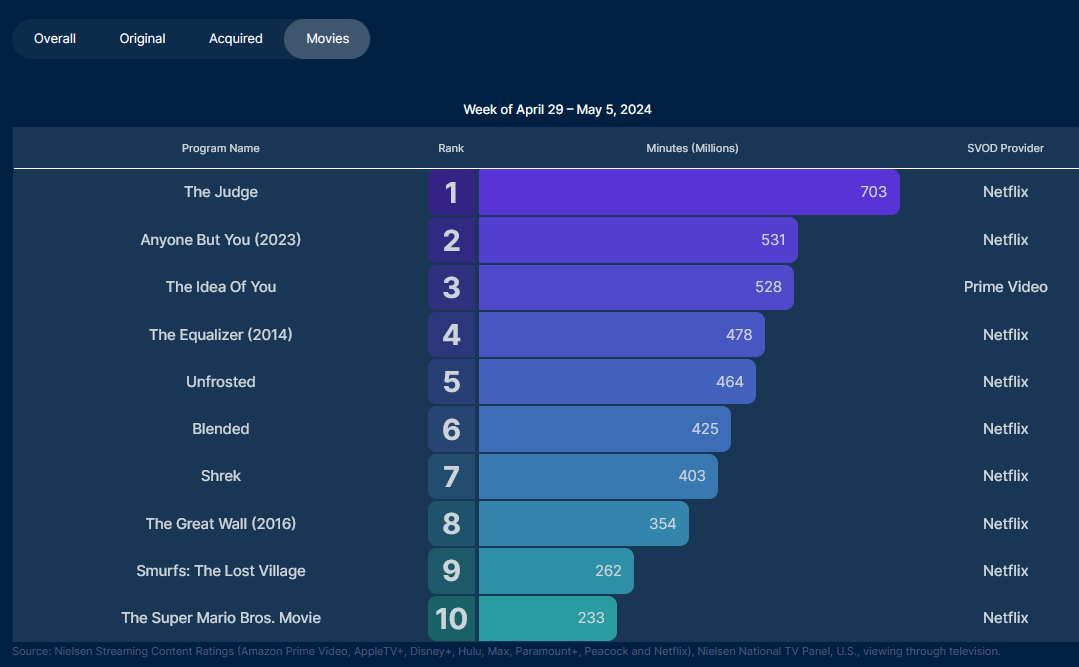Select the rank 3 number badge
Viewport: 1079px width, 667px height.
[x=452, y=287]
